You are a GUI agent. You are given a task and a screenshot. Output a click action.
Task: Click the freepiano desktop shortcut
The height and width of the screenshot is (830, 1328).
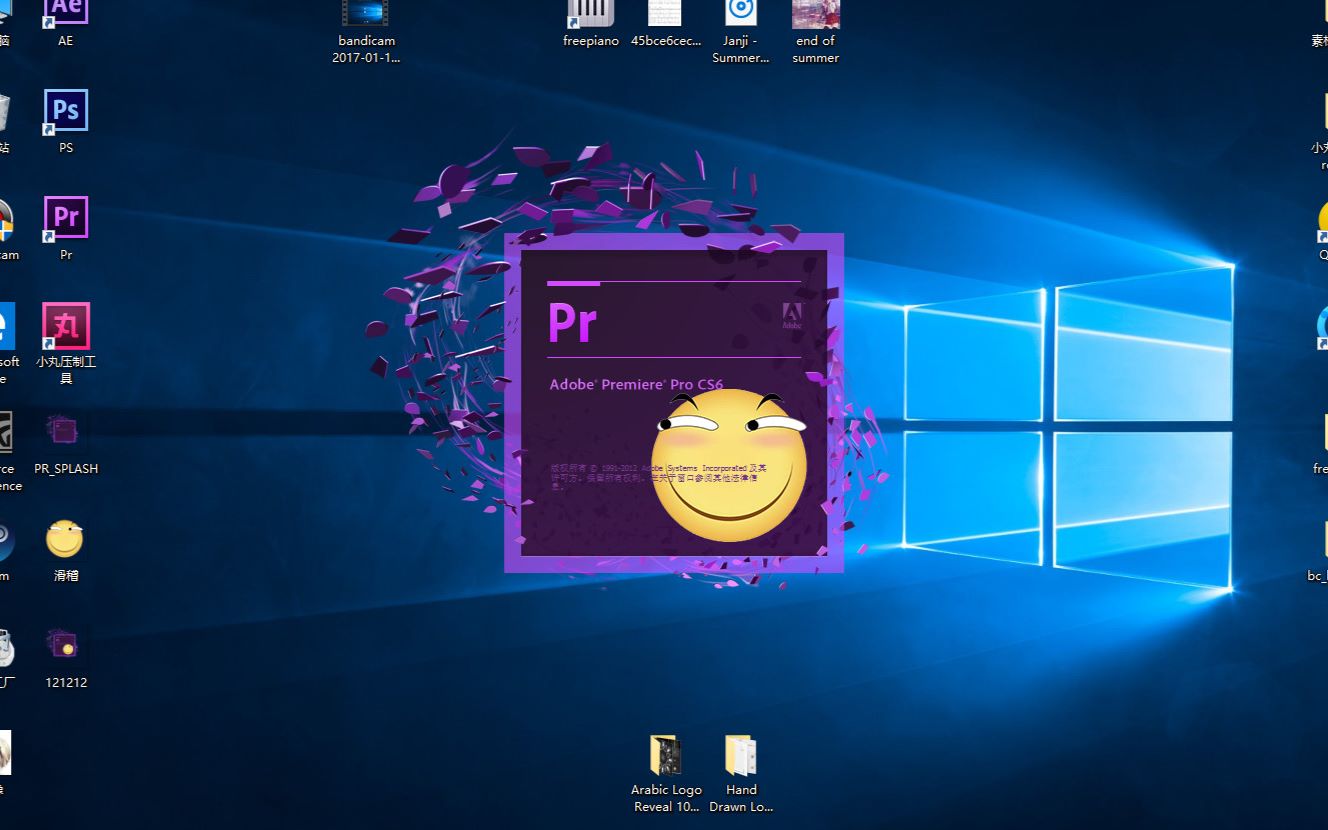point(591,22)
